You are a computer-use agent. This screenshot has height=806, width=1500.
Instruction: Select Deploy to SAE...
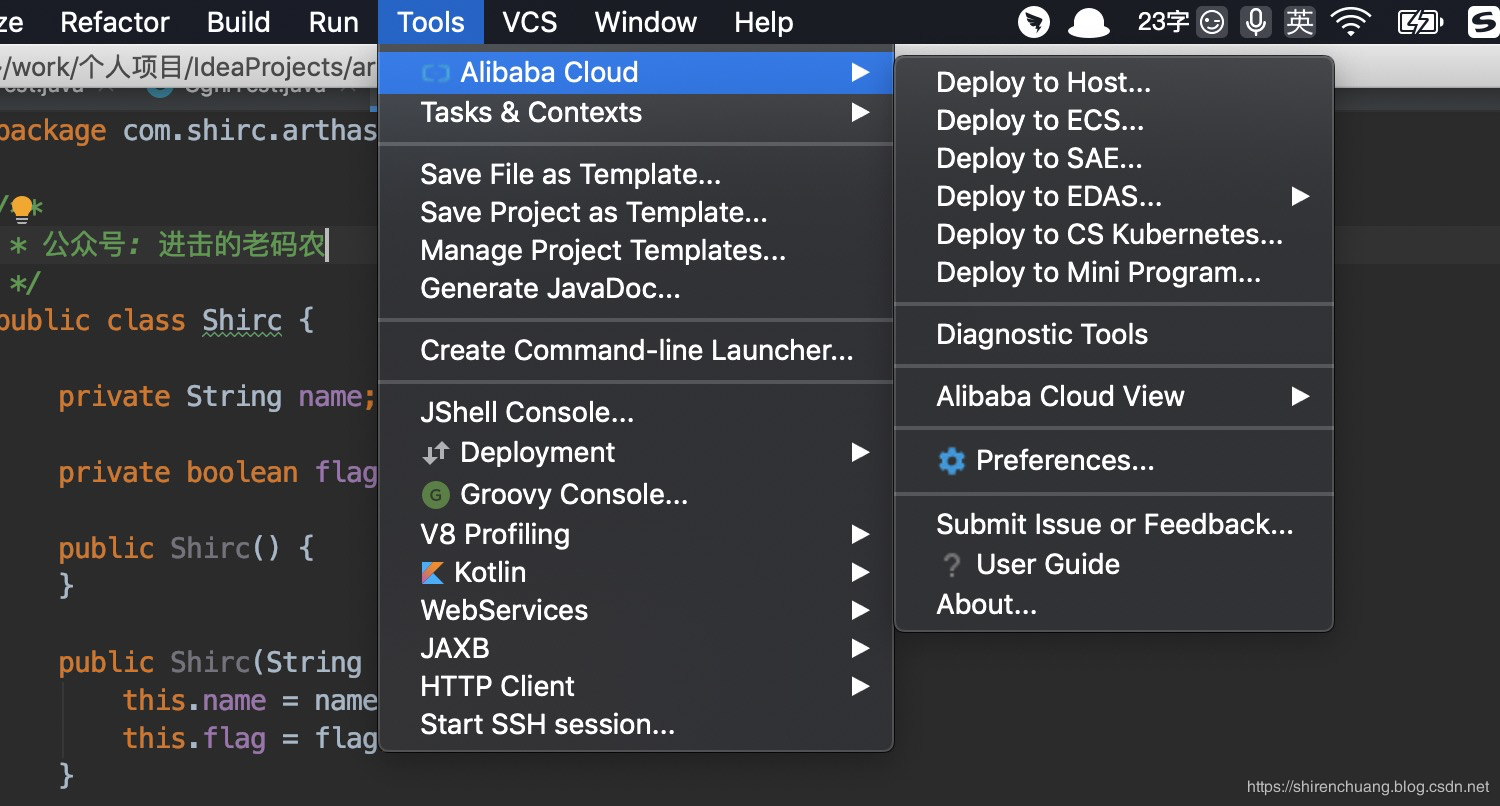(1114, 159)
